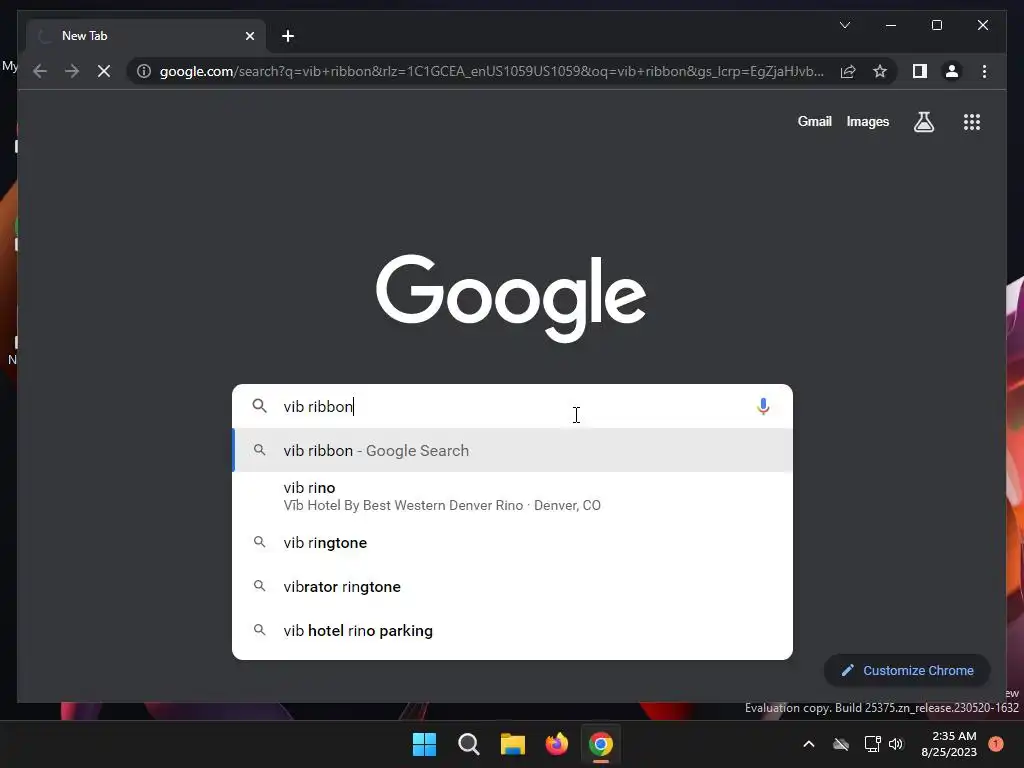Select 'vib ribbon - Google Search' suggestion
This screenshot has width=1024, height=768.
click(x=513, y=451)
